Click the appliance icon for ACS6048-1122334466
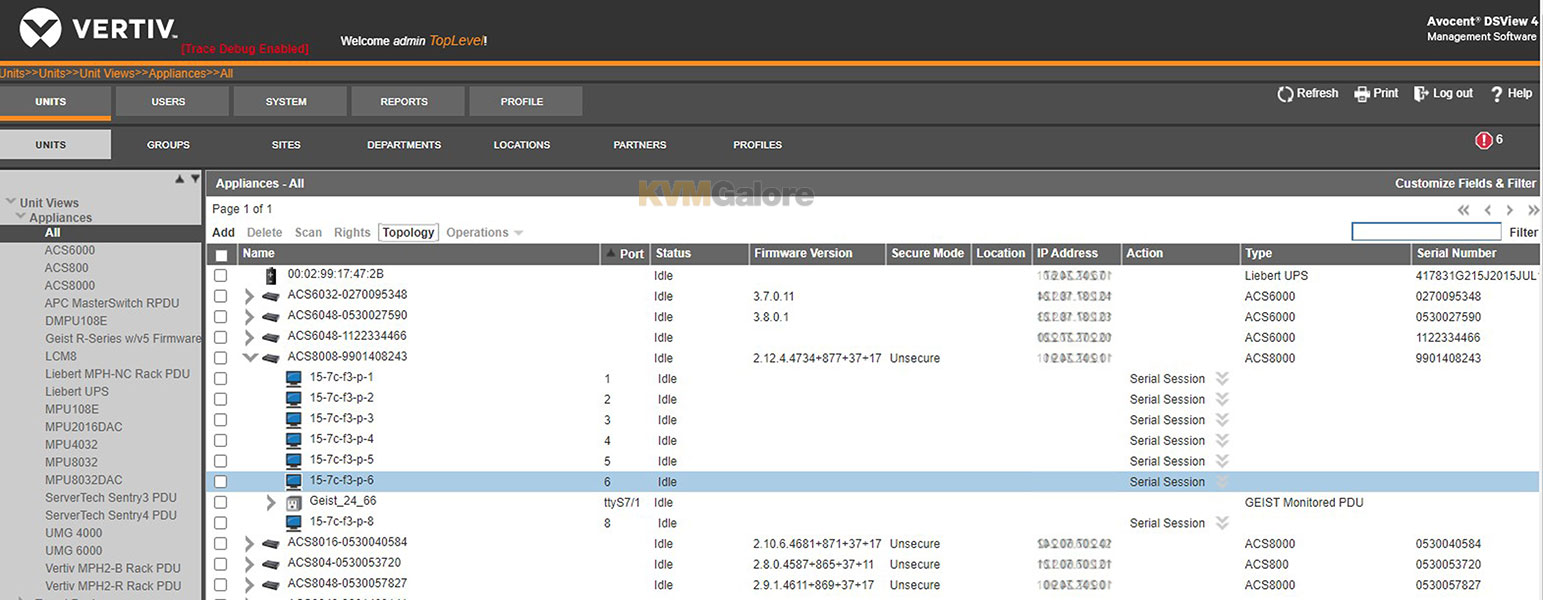 pos(270,337)
